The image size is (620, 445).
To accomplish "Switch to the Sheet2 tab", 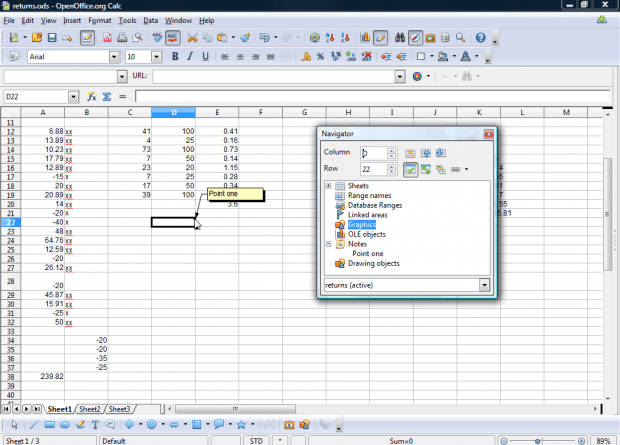I will click(90, 409).
